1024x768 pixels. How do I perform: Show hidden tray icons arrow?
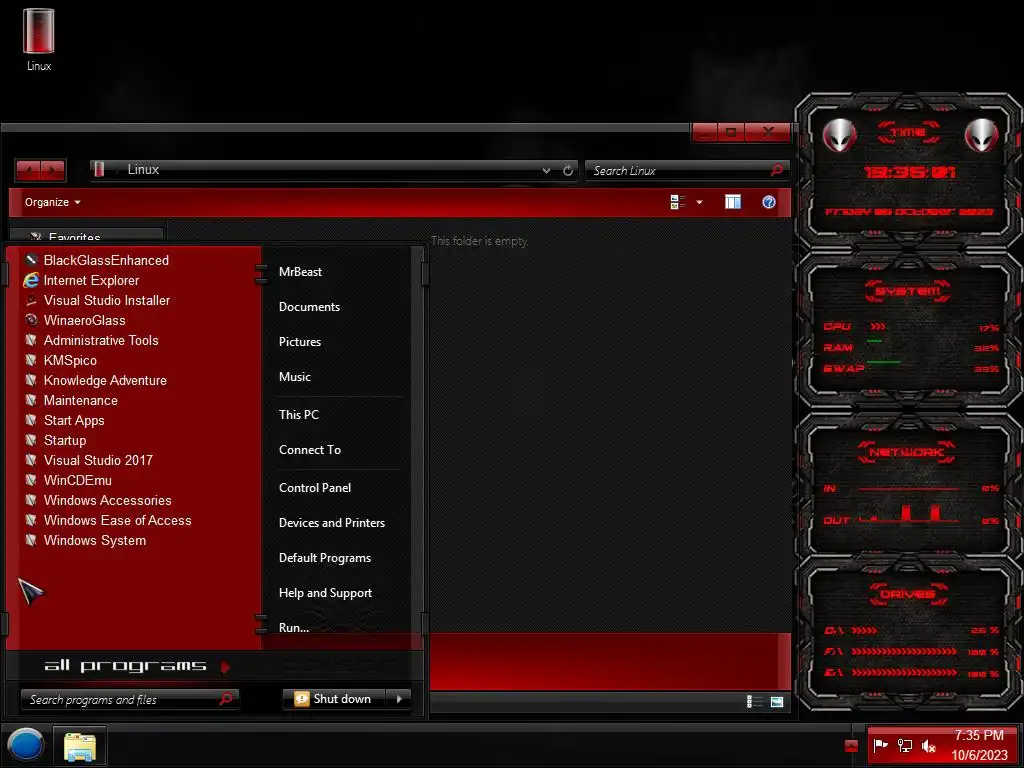[x=851, y=746]
